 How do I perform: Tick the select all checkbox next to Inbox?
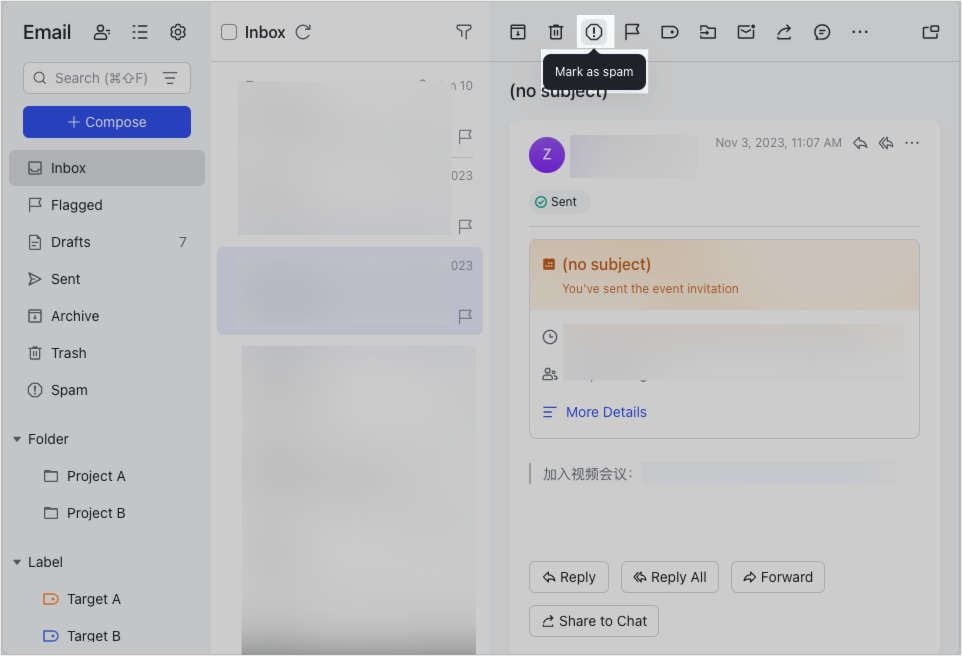tap(229, 32)
